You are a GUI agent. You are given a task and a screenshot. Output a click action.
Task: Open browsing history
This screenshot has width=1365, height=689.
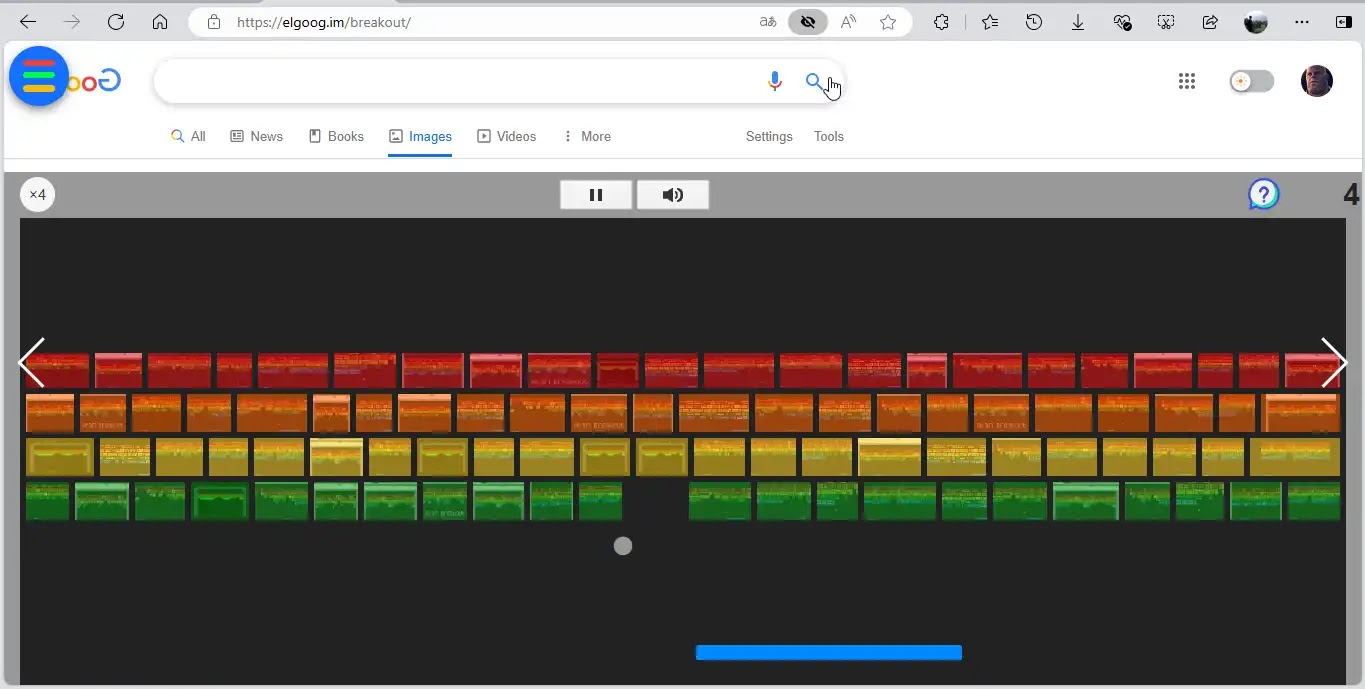1035,22
